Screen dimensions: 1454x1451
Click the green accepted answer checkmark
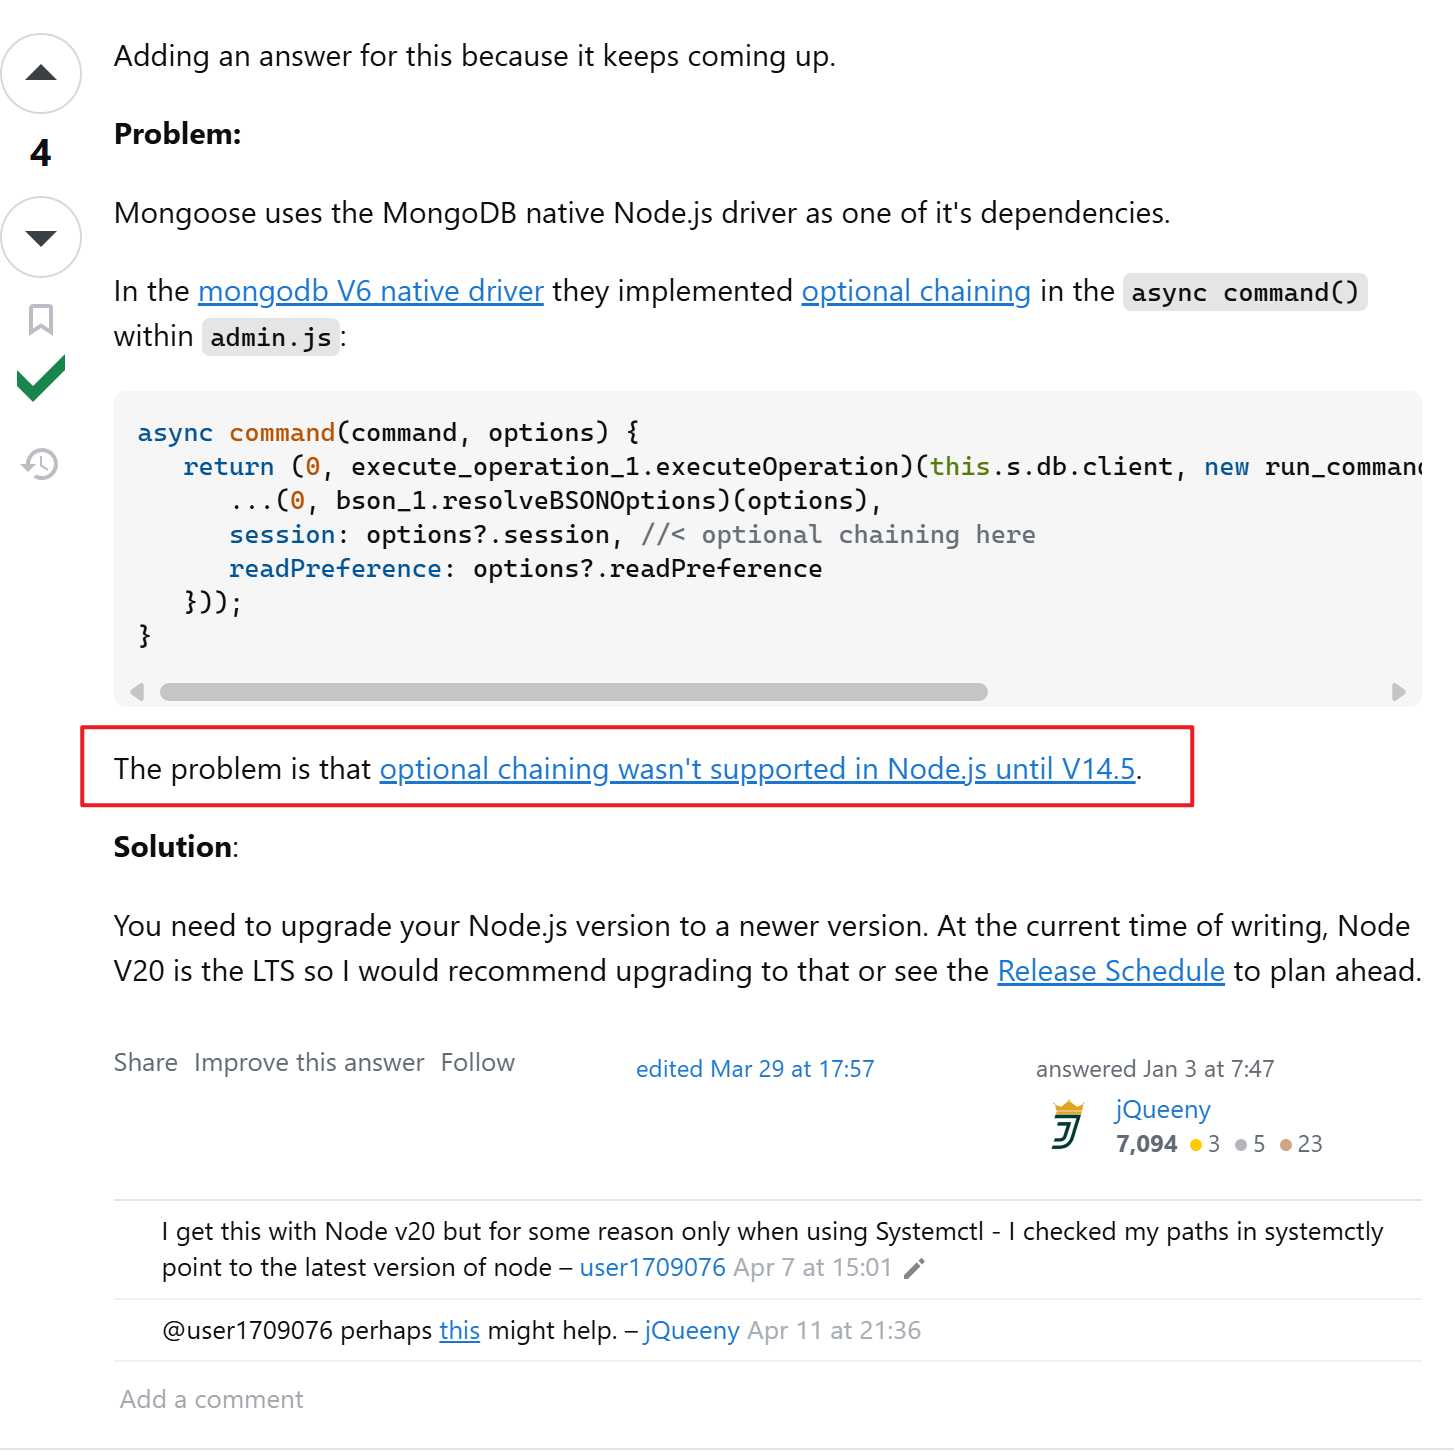[41, 378]
